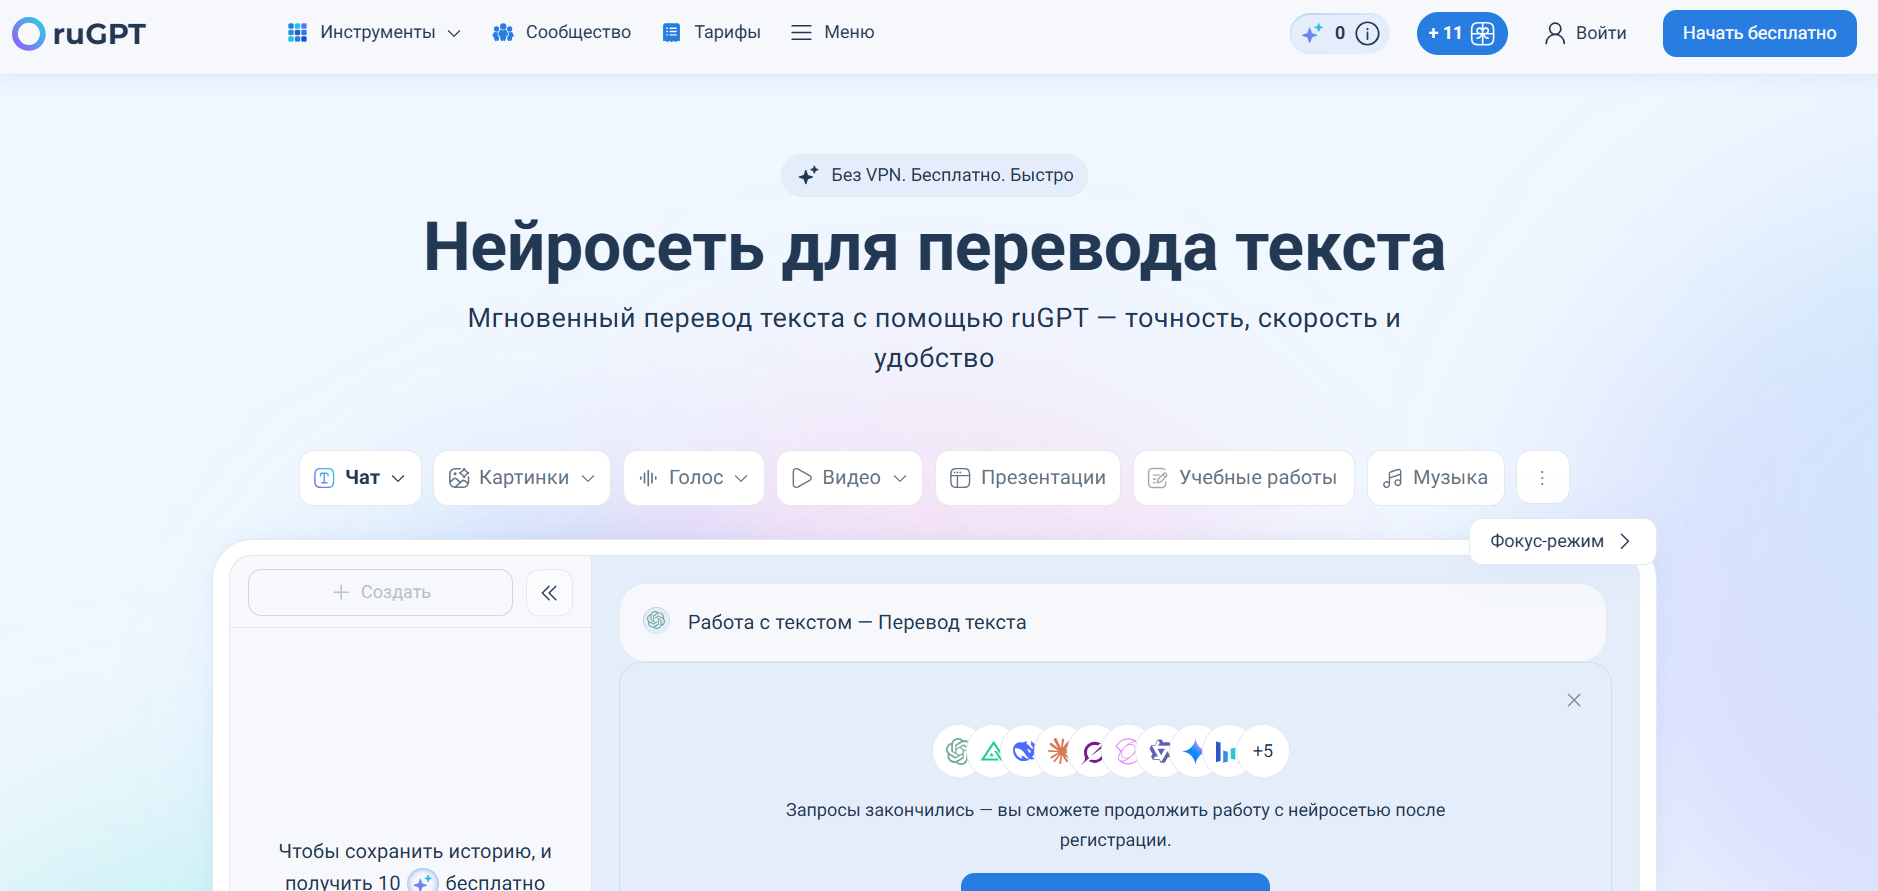Click the +5 more models badge
The height and width of the screenshot is (891, 1878).
pos(1263,751)
